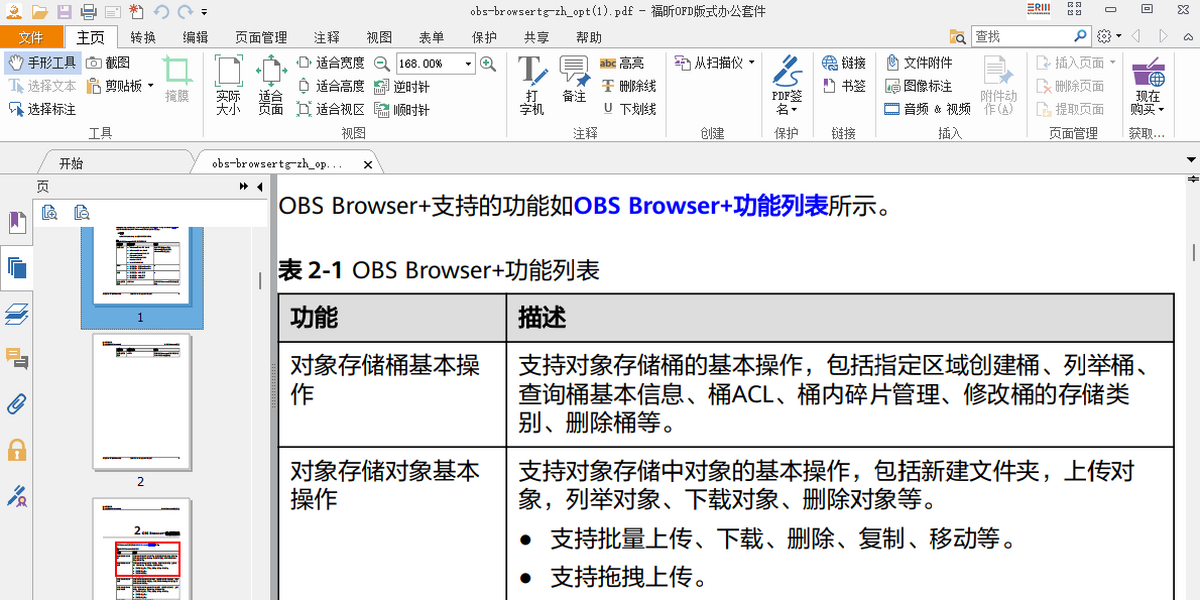1200x600 pixels.
Task: Choose the 选择标注 annotation selection tool
Action: click(42, 109)
